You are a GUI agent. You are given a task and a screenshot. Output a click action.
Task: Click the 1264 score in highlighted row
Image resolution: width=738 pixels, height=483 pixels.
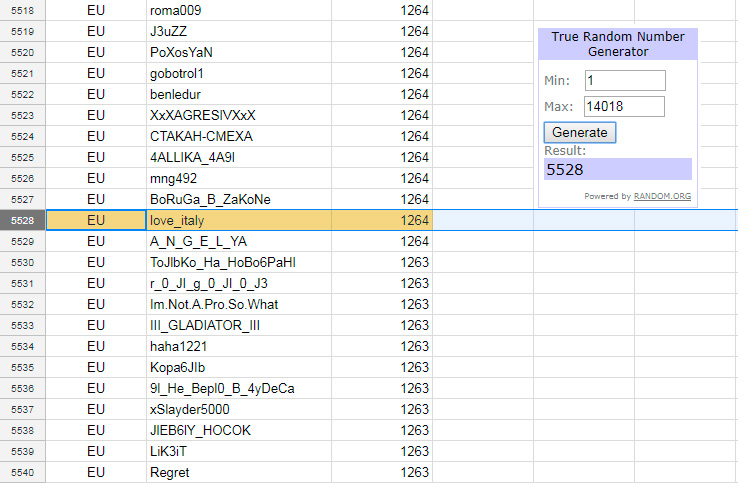[414, 220]
